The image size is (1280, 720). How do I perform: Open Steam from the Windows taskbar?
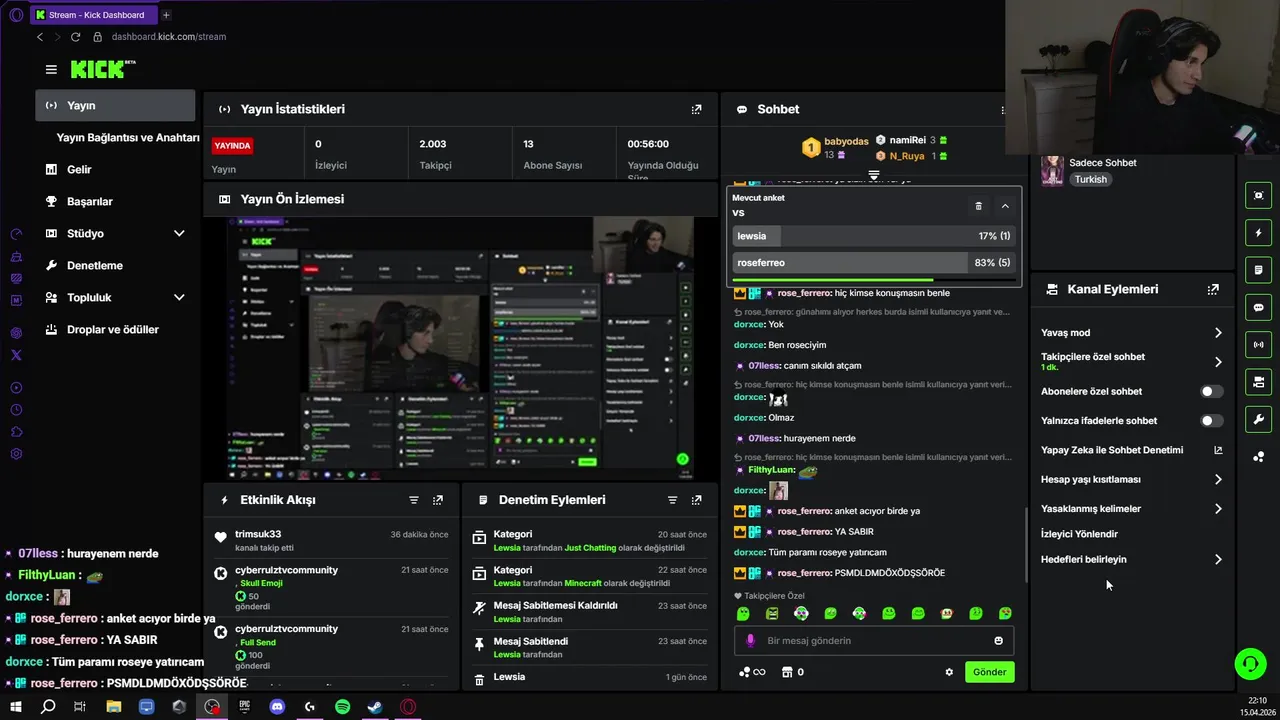point(375,707)
